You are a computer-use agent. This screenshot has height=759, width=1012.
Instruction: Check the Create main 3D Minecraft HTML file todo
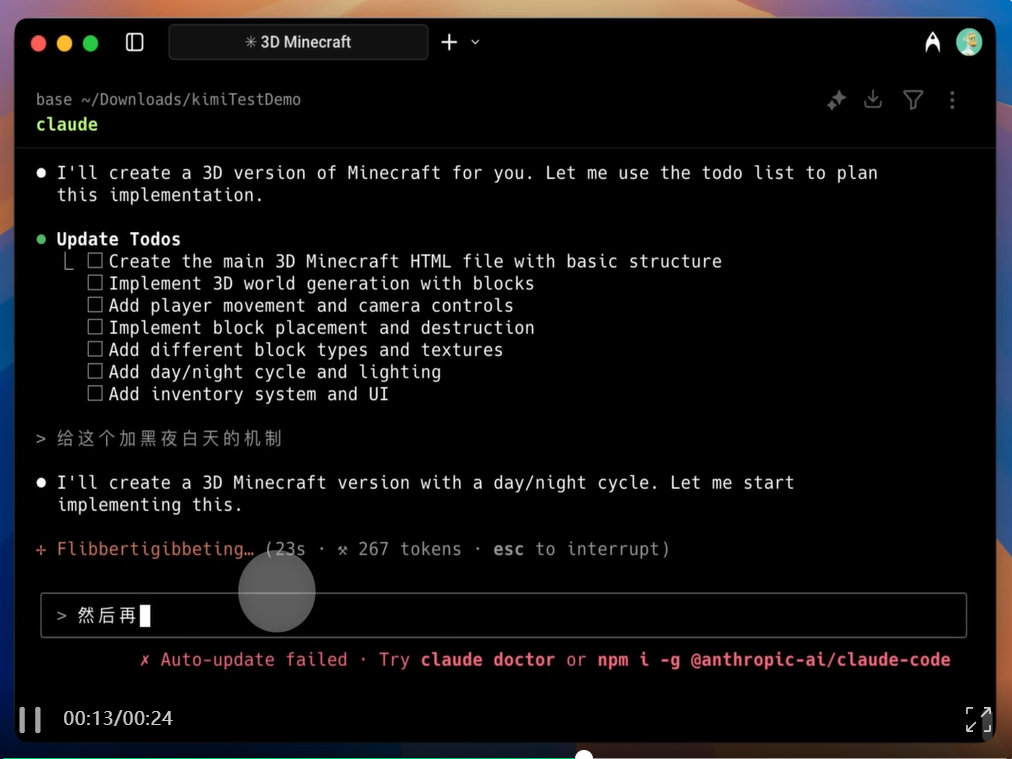click(95, 261)
